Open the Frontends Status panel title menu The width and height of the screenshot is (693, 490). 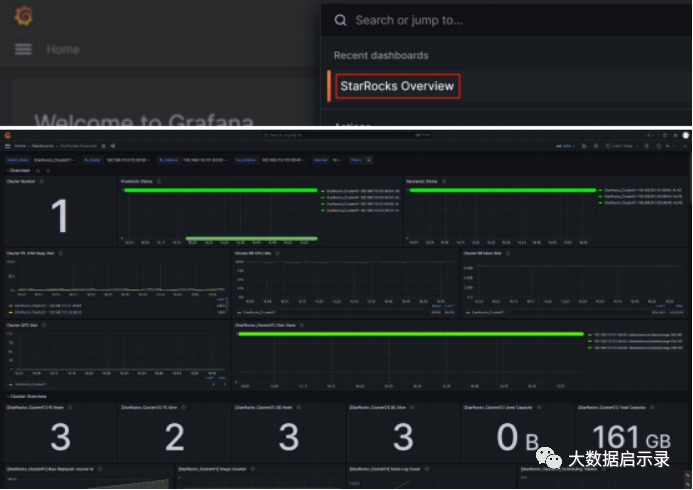point(137,181)
